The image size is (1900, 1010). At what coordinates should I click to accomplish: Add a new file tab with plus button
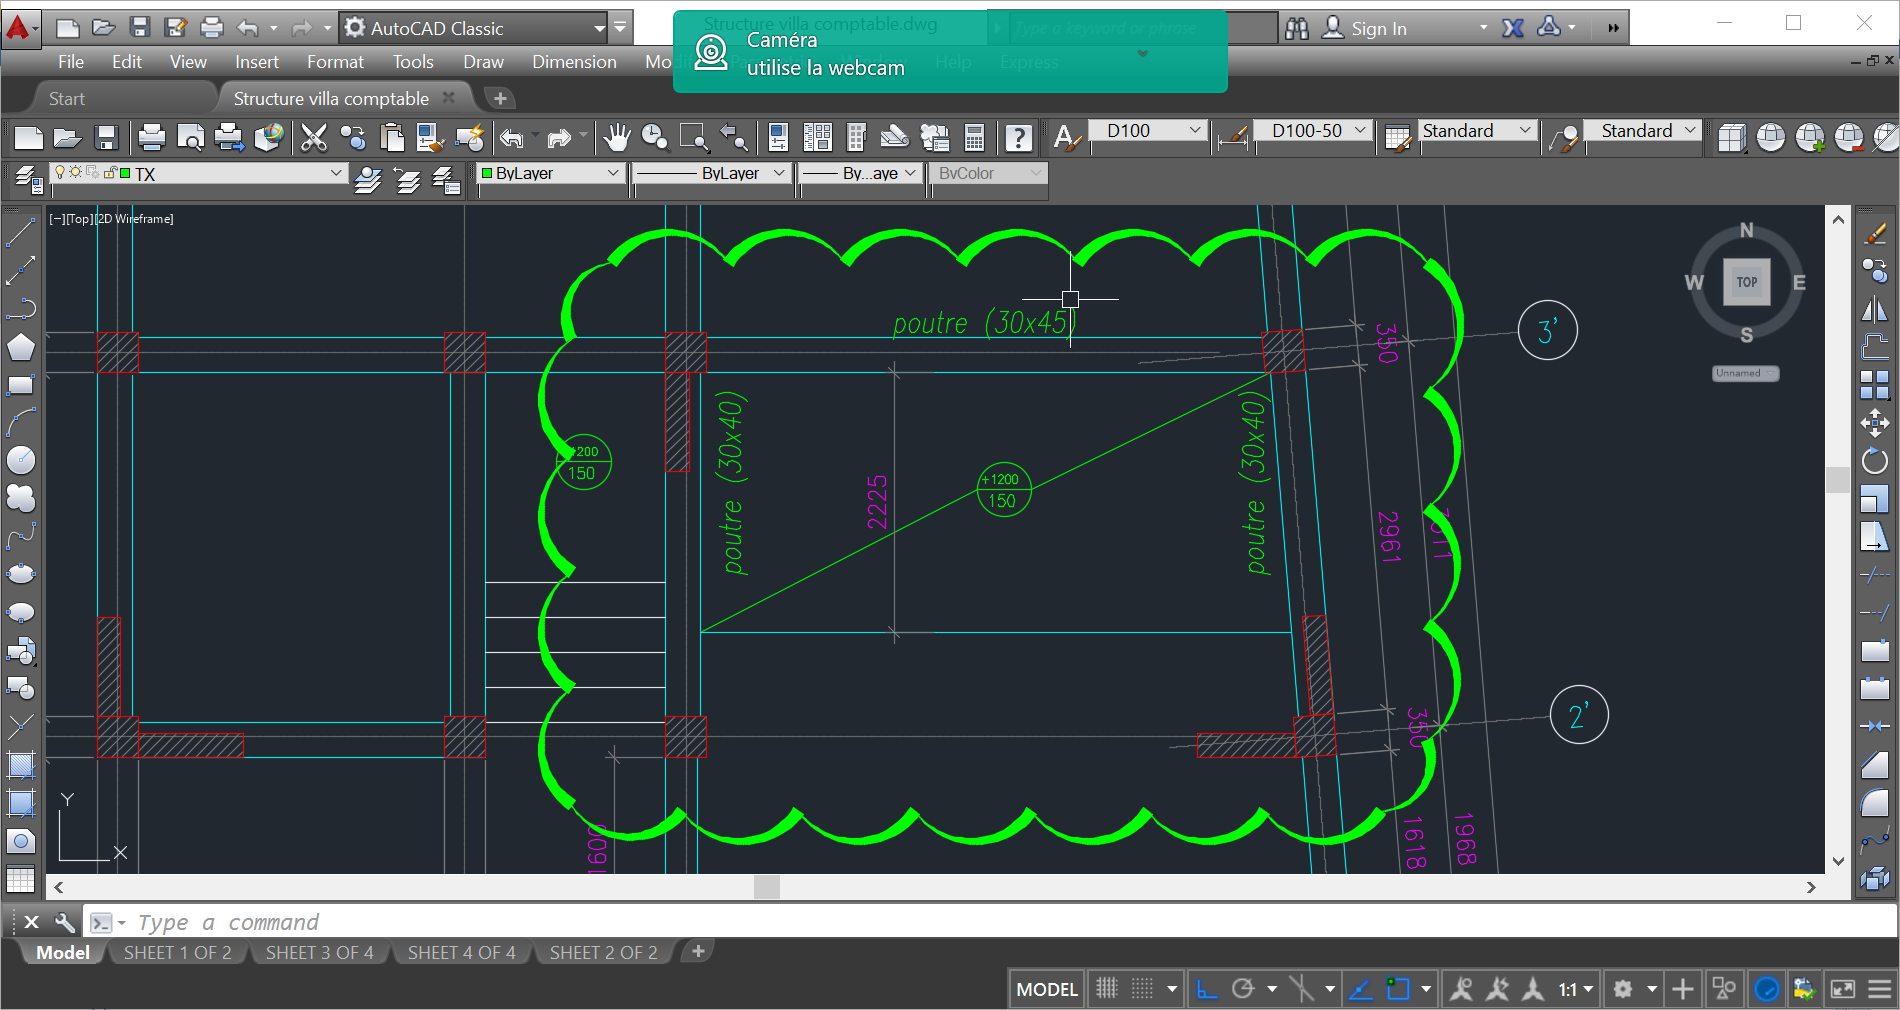500,98
